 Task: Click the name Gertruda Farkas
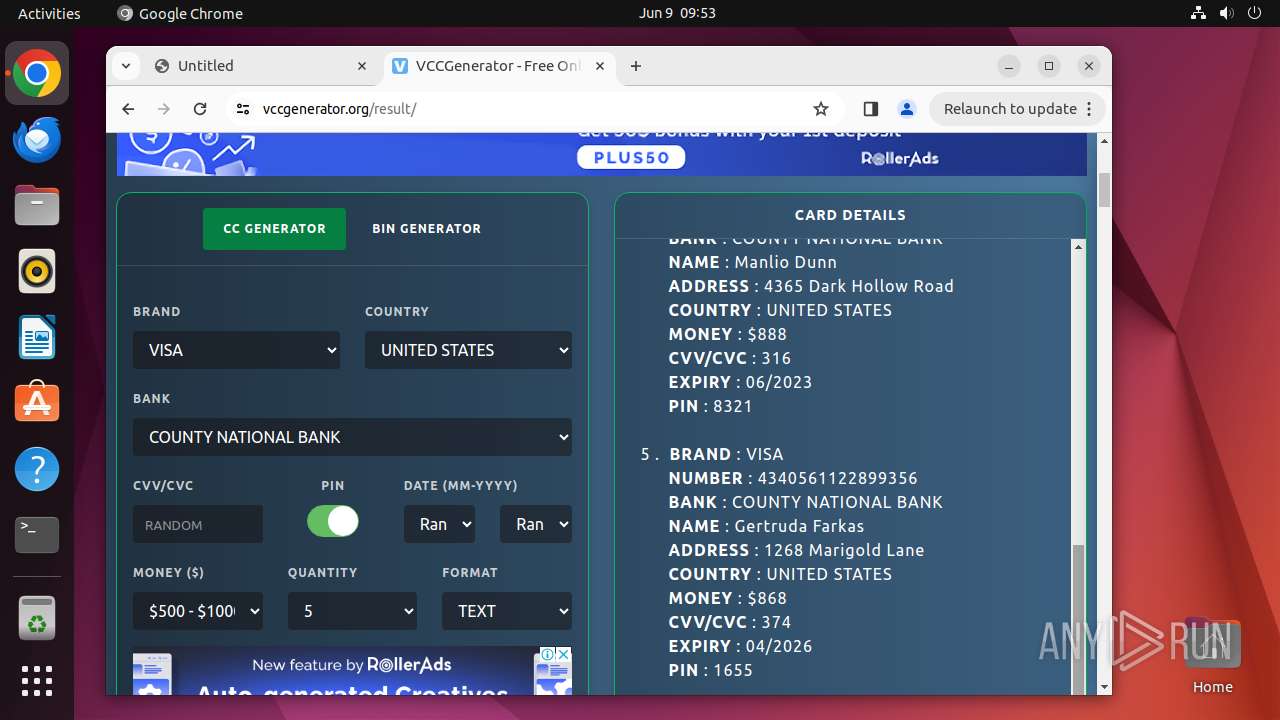(x=799, y=526)
